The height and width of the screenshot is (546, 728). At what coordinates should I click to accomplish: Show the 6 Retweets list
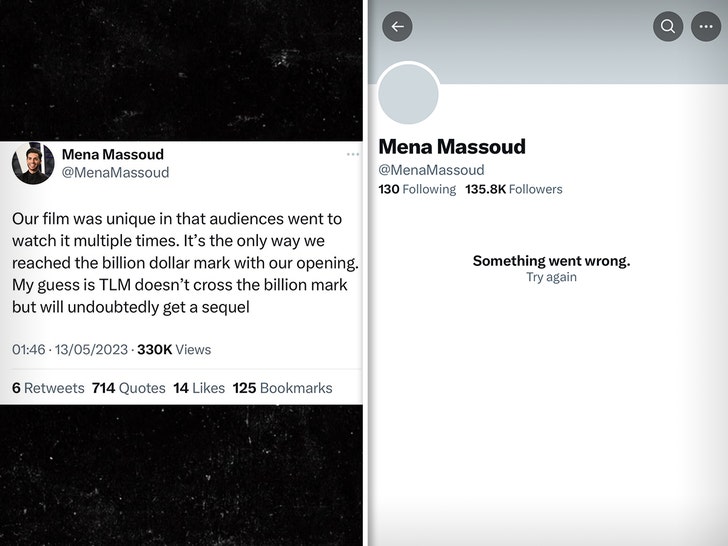coord(48,388)
